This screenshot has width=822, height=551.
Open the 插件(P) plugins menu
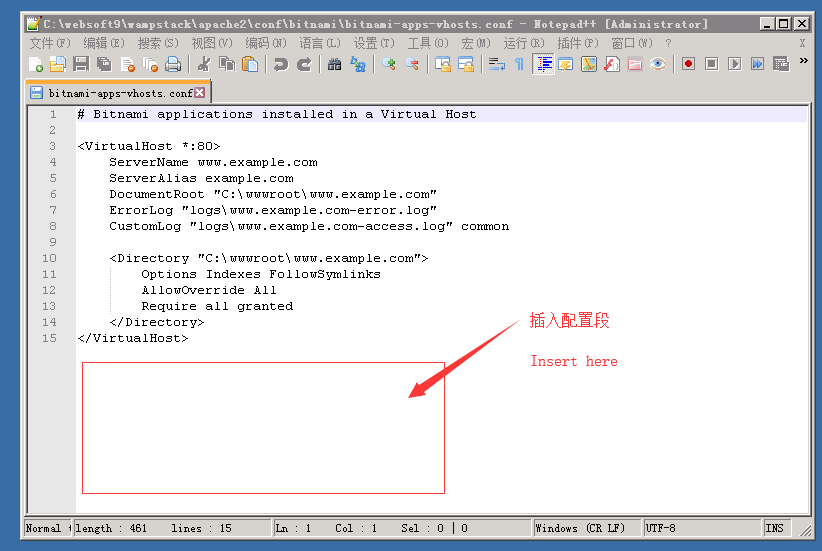pyautogui.click(x=578, y=43)
